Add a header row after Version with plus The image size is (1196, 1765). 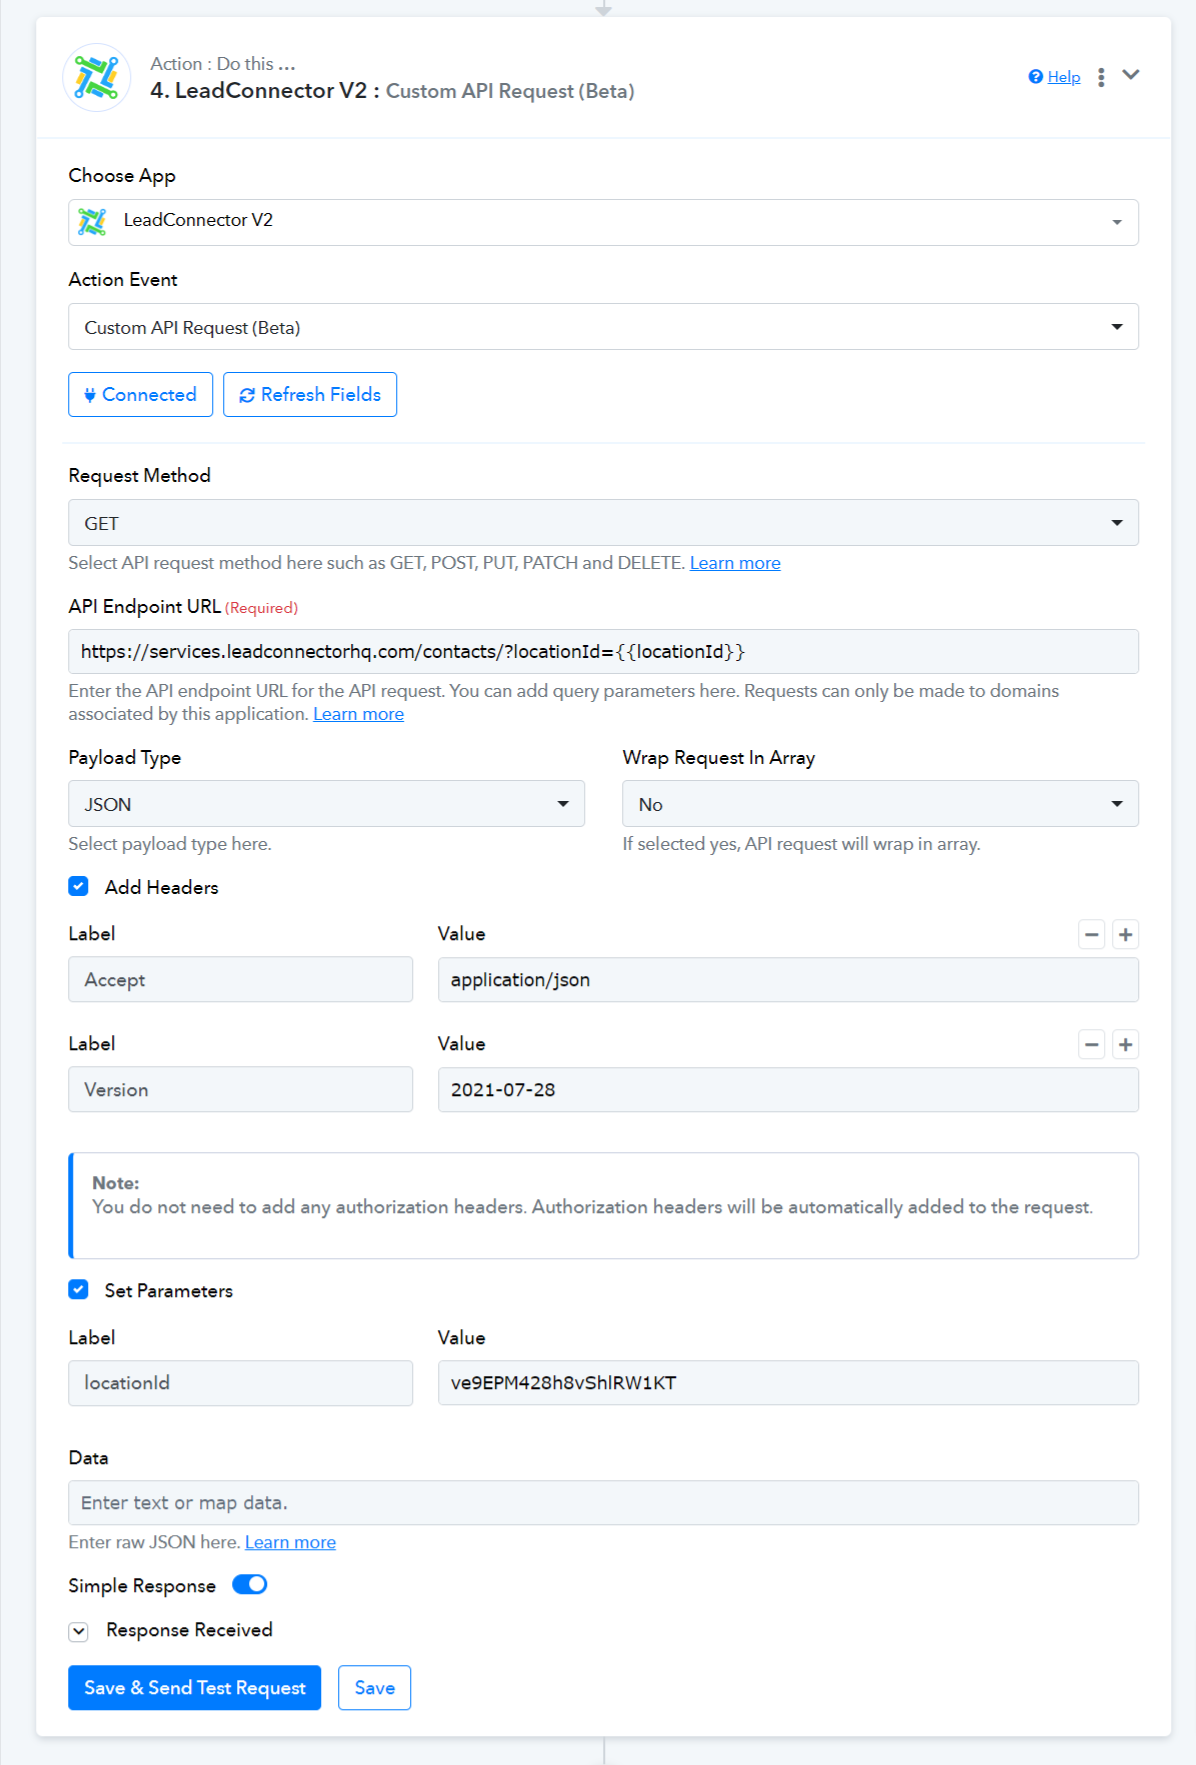coord(1126,1044)
